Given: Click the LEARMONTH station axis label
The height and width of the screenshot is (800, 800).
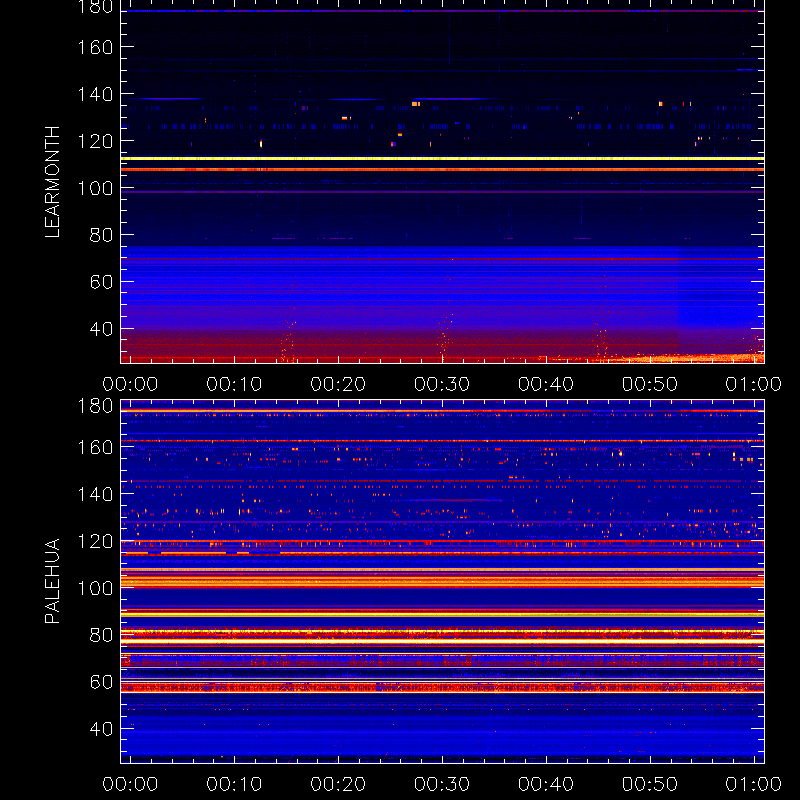Looking at the screenshot, I should click(x=52, y=182).
